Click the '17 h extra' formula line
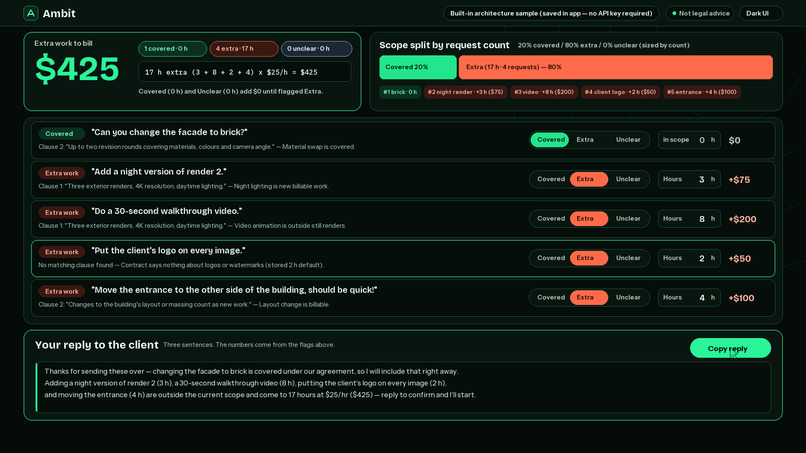This screenshot has width=806, height=453. point(245,72)
